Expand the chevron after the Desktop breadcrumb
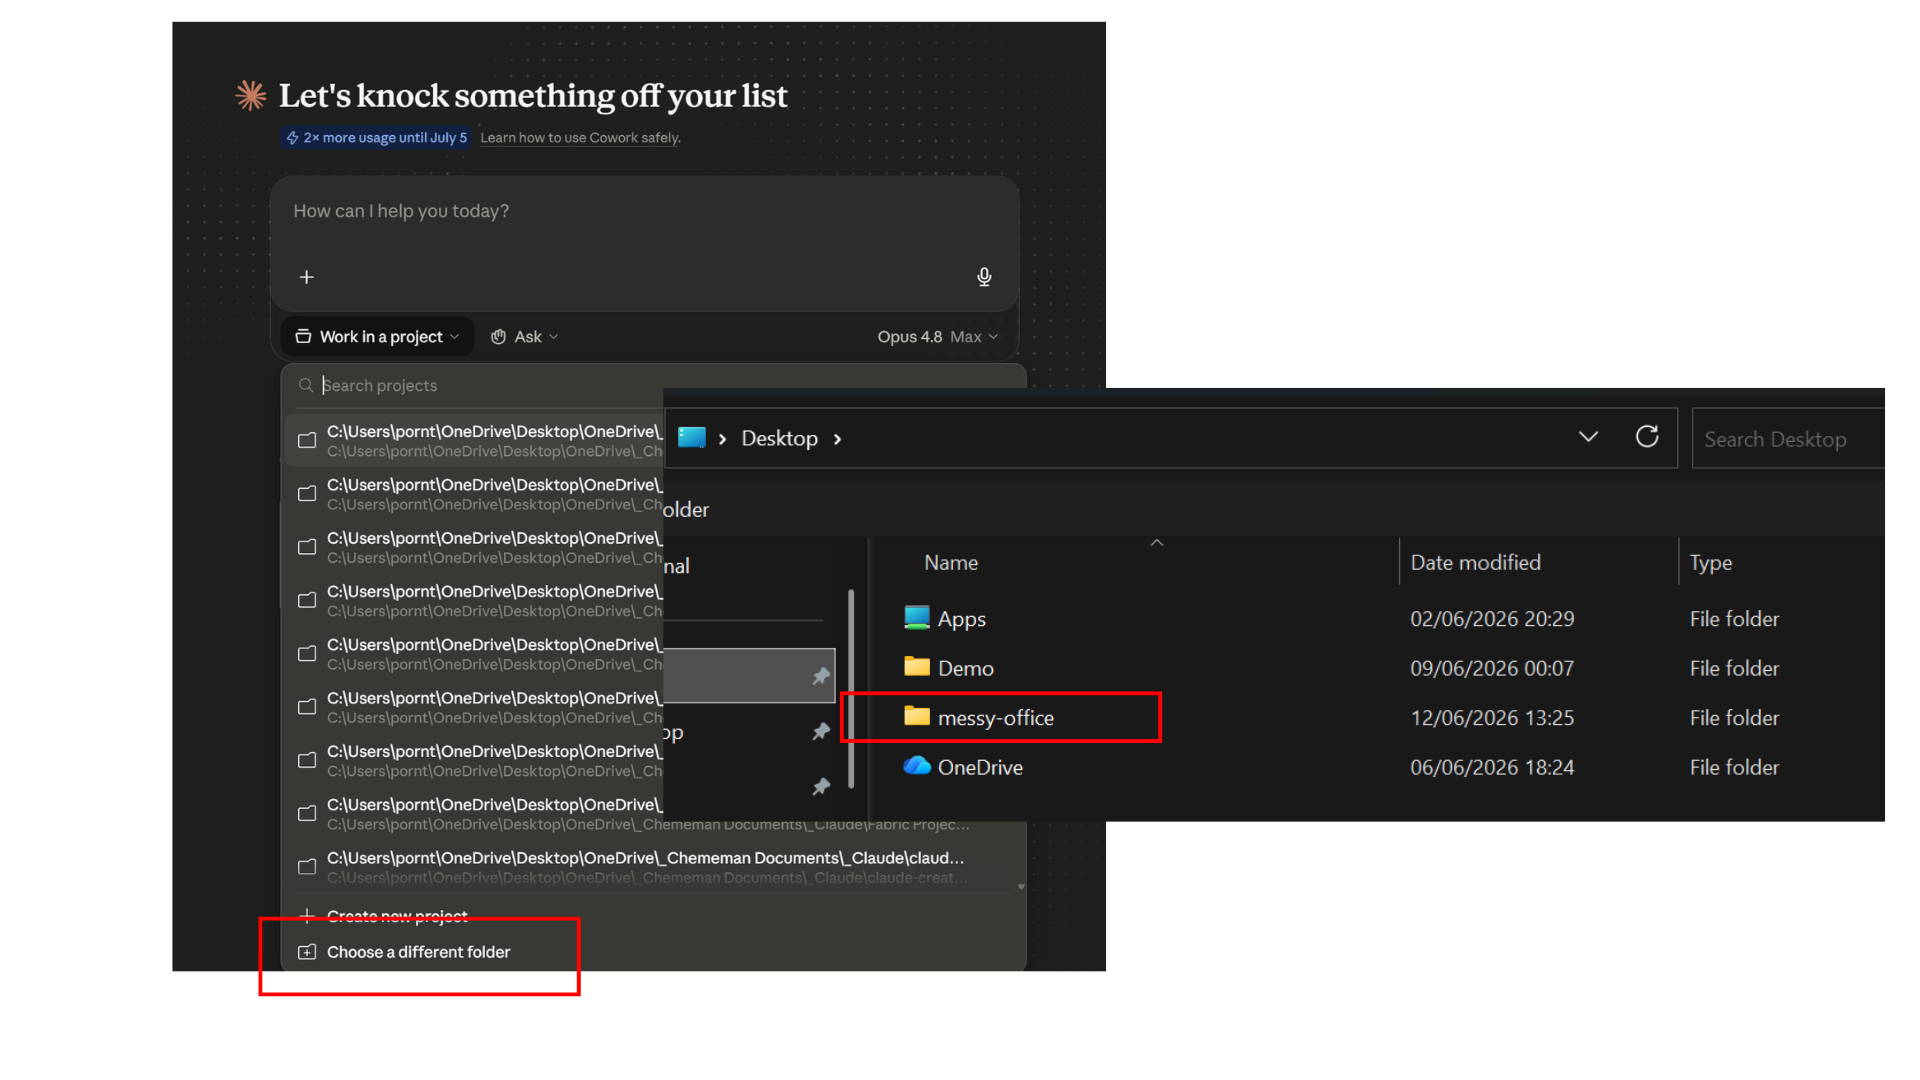 (x=837, y=439)
